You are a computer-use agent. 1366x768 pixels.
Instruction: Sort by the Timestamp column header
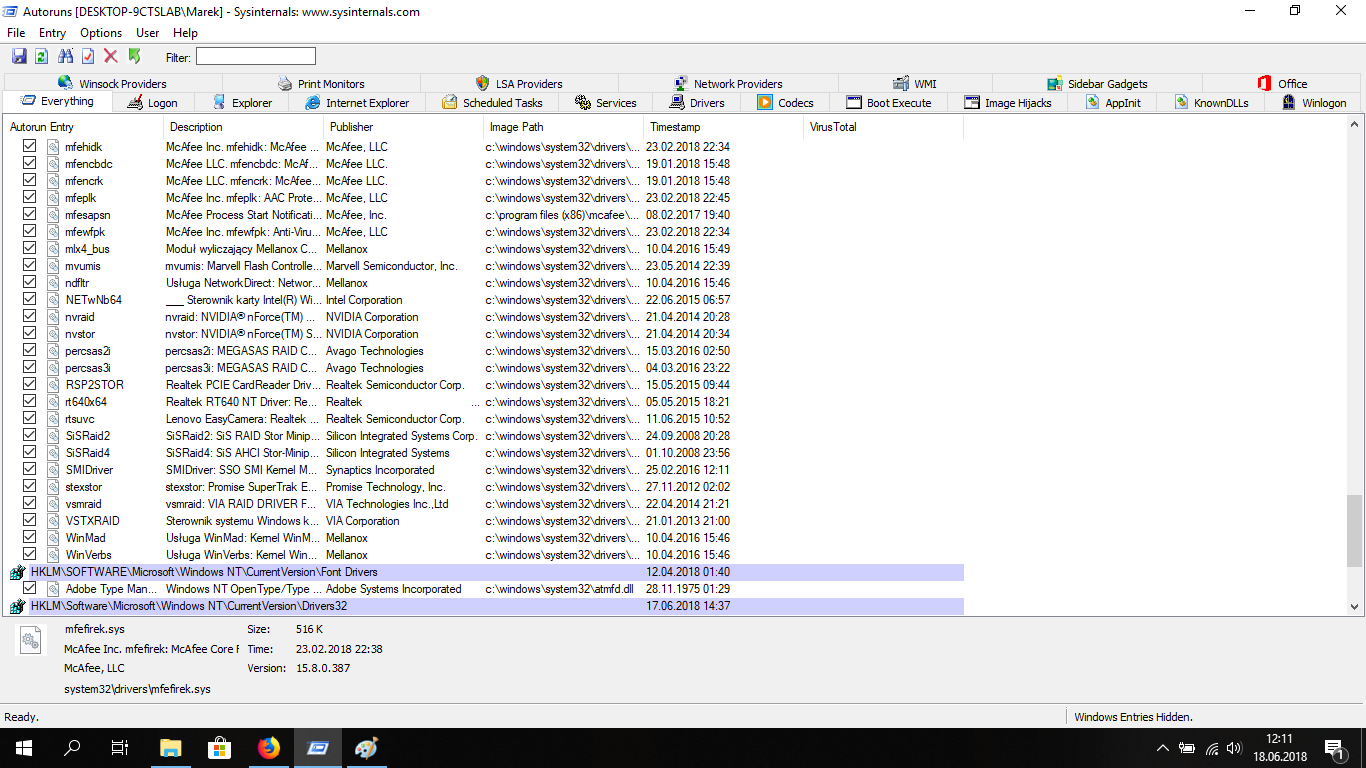tap(724, 127)
